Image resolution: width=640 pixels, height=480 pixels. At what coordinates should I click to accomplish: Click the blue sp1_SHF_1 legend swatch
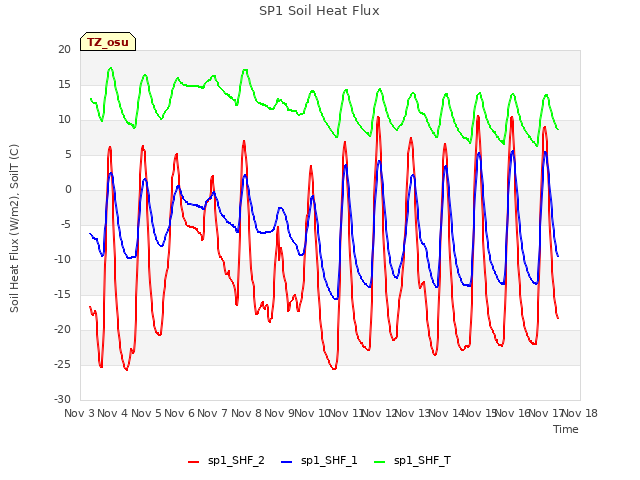287,462
